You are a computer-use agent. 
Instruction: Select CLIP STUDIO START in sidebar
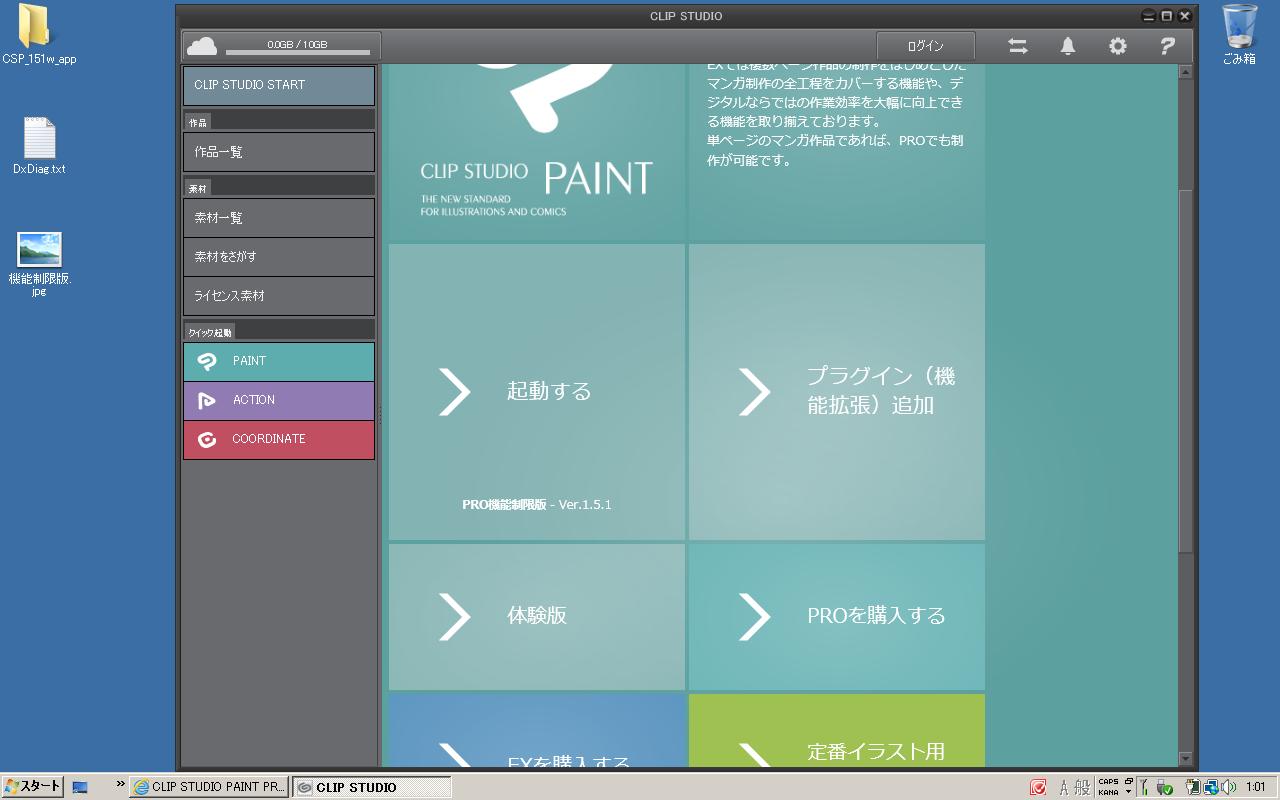[x=279, y=85]
